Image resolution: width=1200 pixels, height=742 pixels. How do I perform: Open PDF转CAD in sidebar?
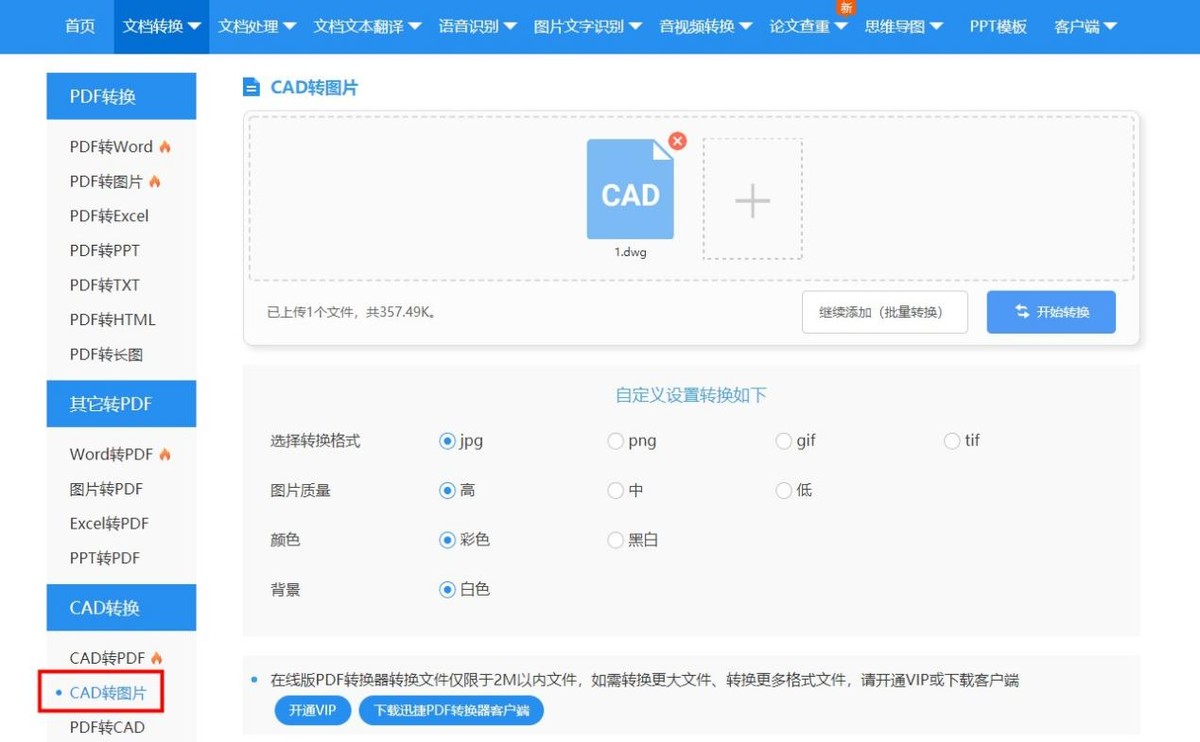click(107, 727)
